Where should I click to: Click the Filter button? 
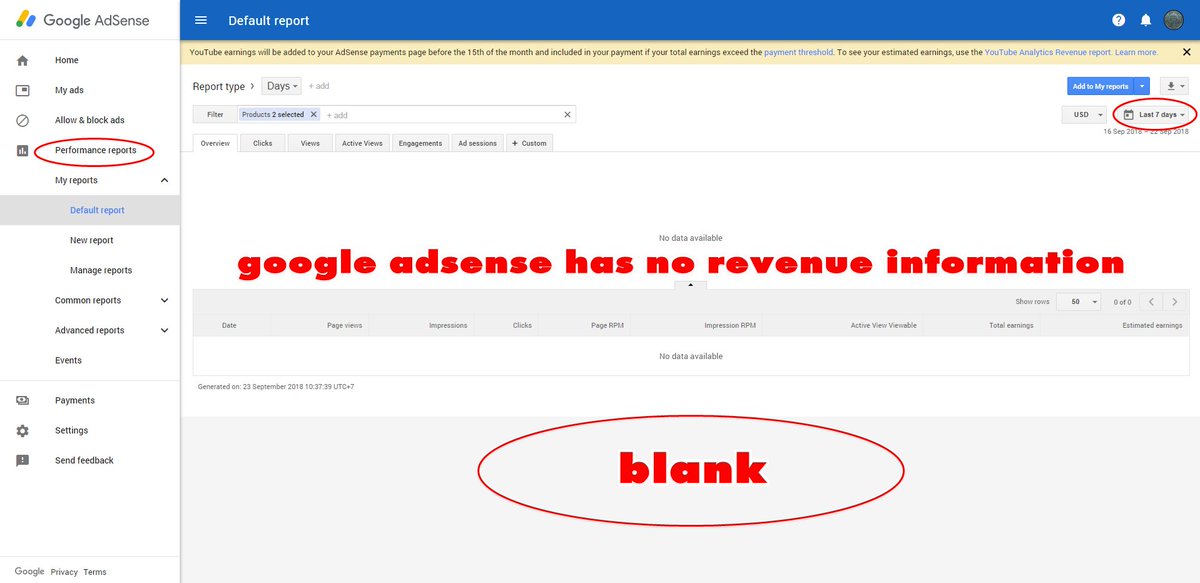click(x=215, y=115)
